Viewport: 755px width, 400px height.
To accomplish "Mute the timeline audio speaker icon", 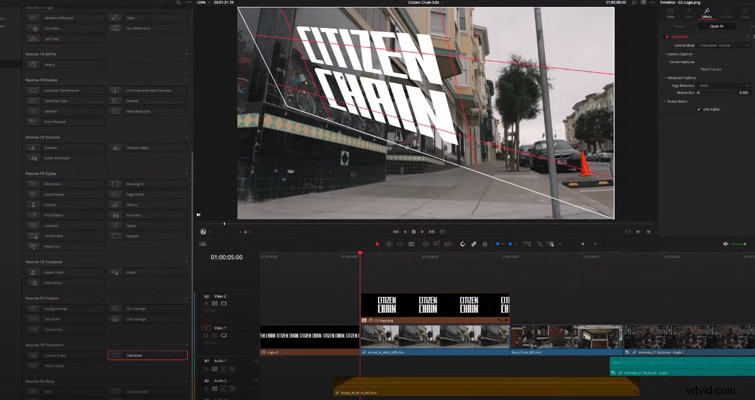I will click(726, 244).
